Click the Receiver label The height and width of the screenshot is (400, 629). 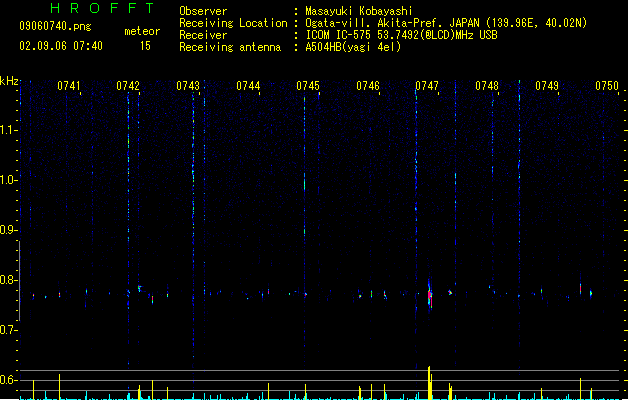click(x=203, y=35)
